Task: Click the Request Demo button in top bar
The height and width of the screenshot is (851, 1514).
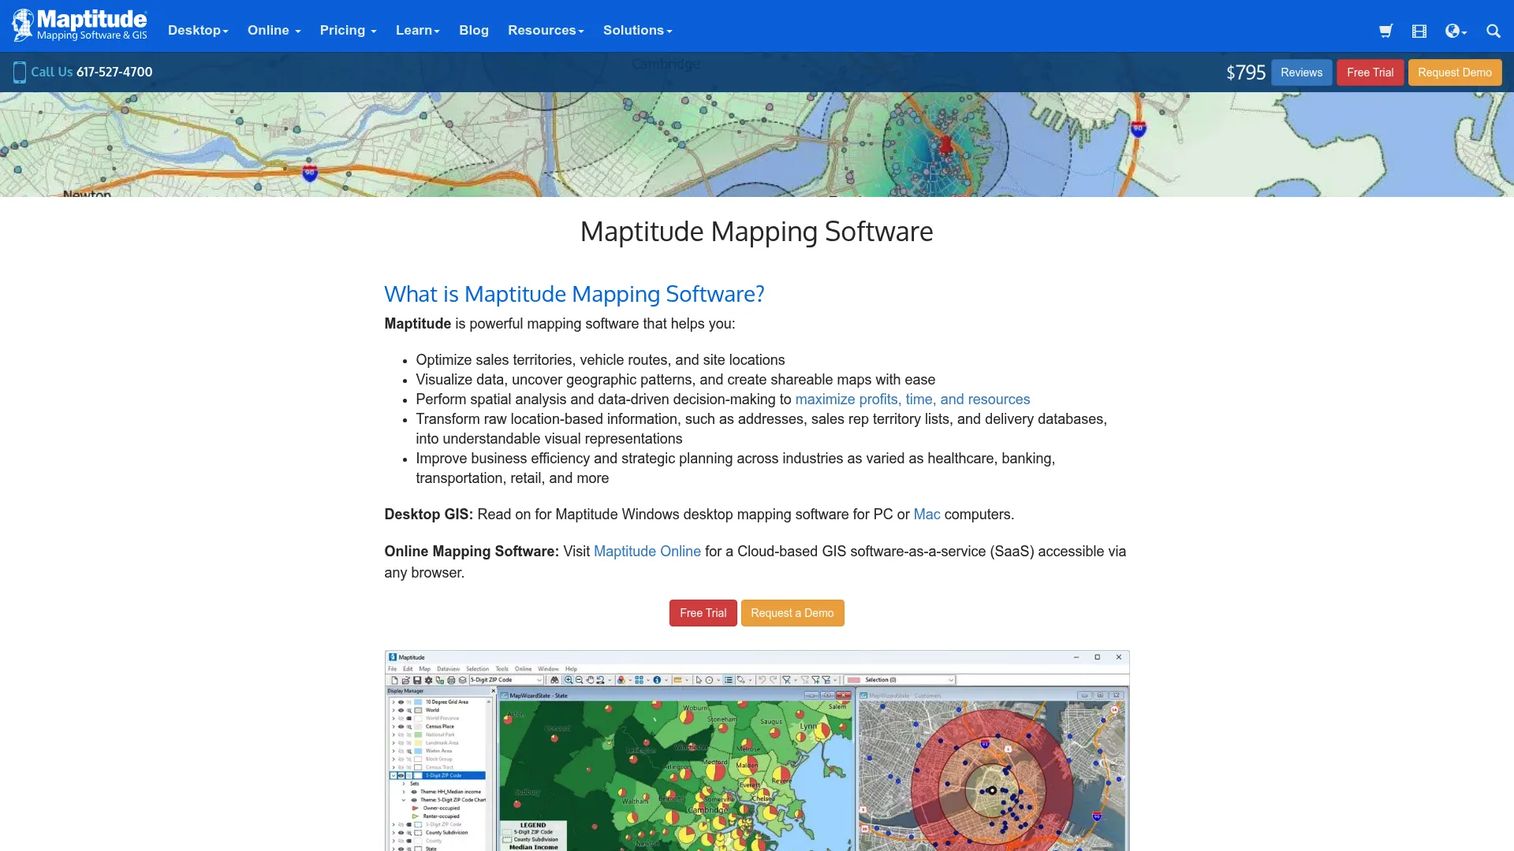Action: coord(1455,72)
